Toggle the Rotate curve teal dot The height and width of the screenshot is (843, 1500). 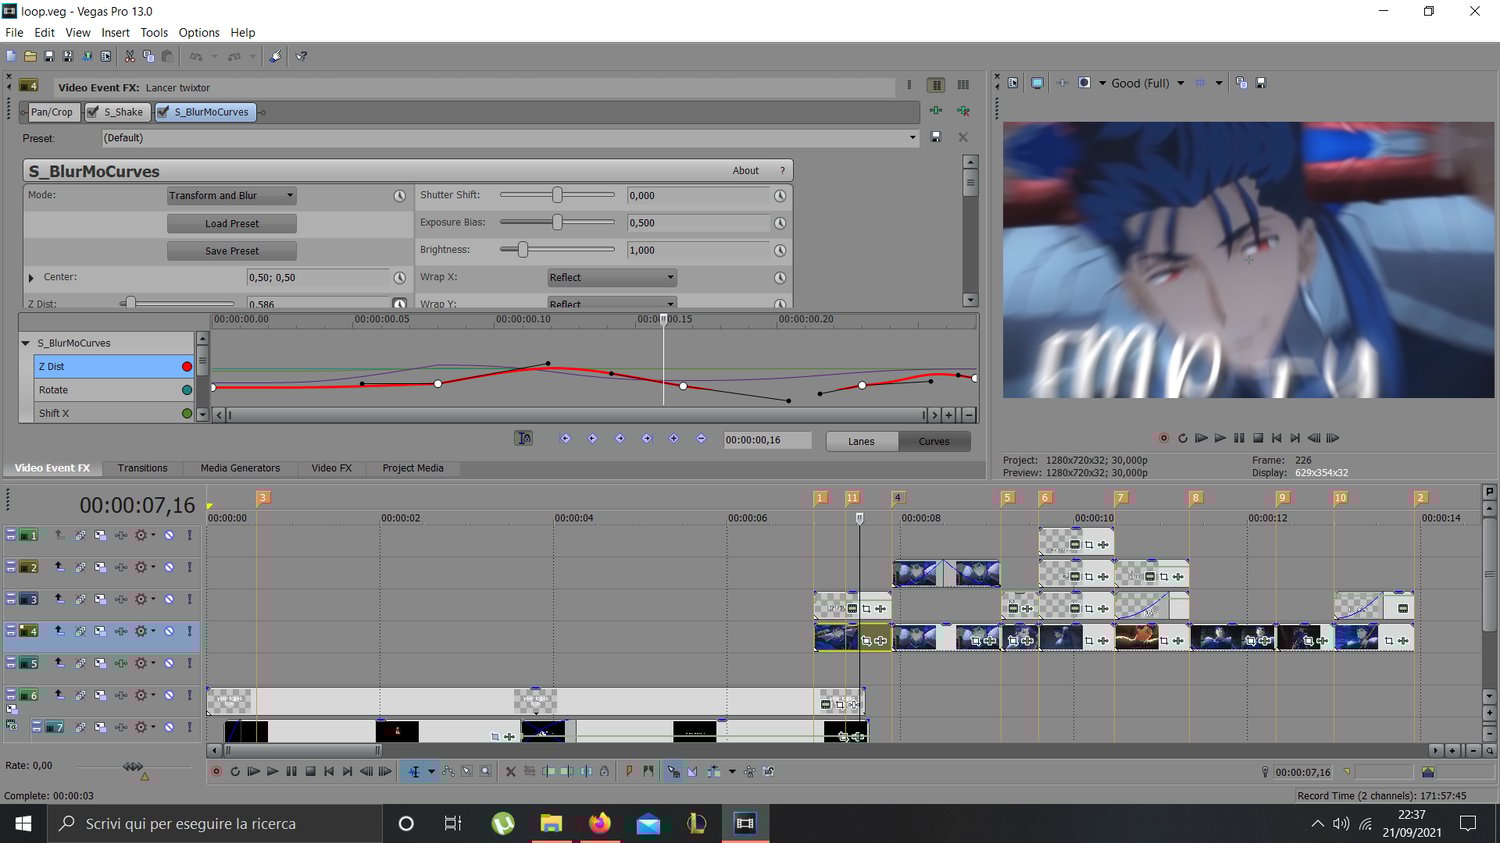tap(187, 390)
